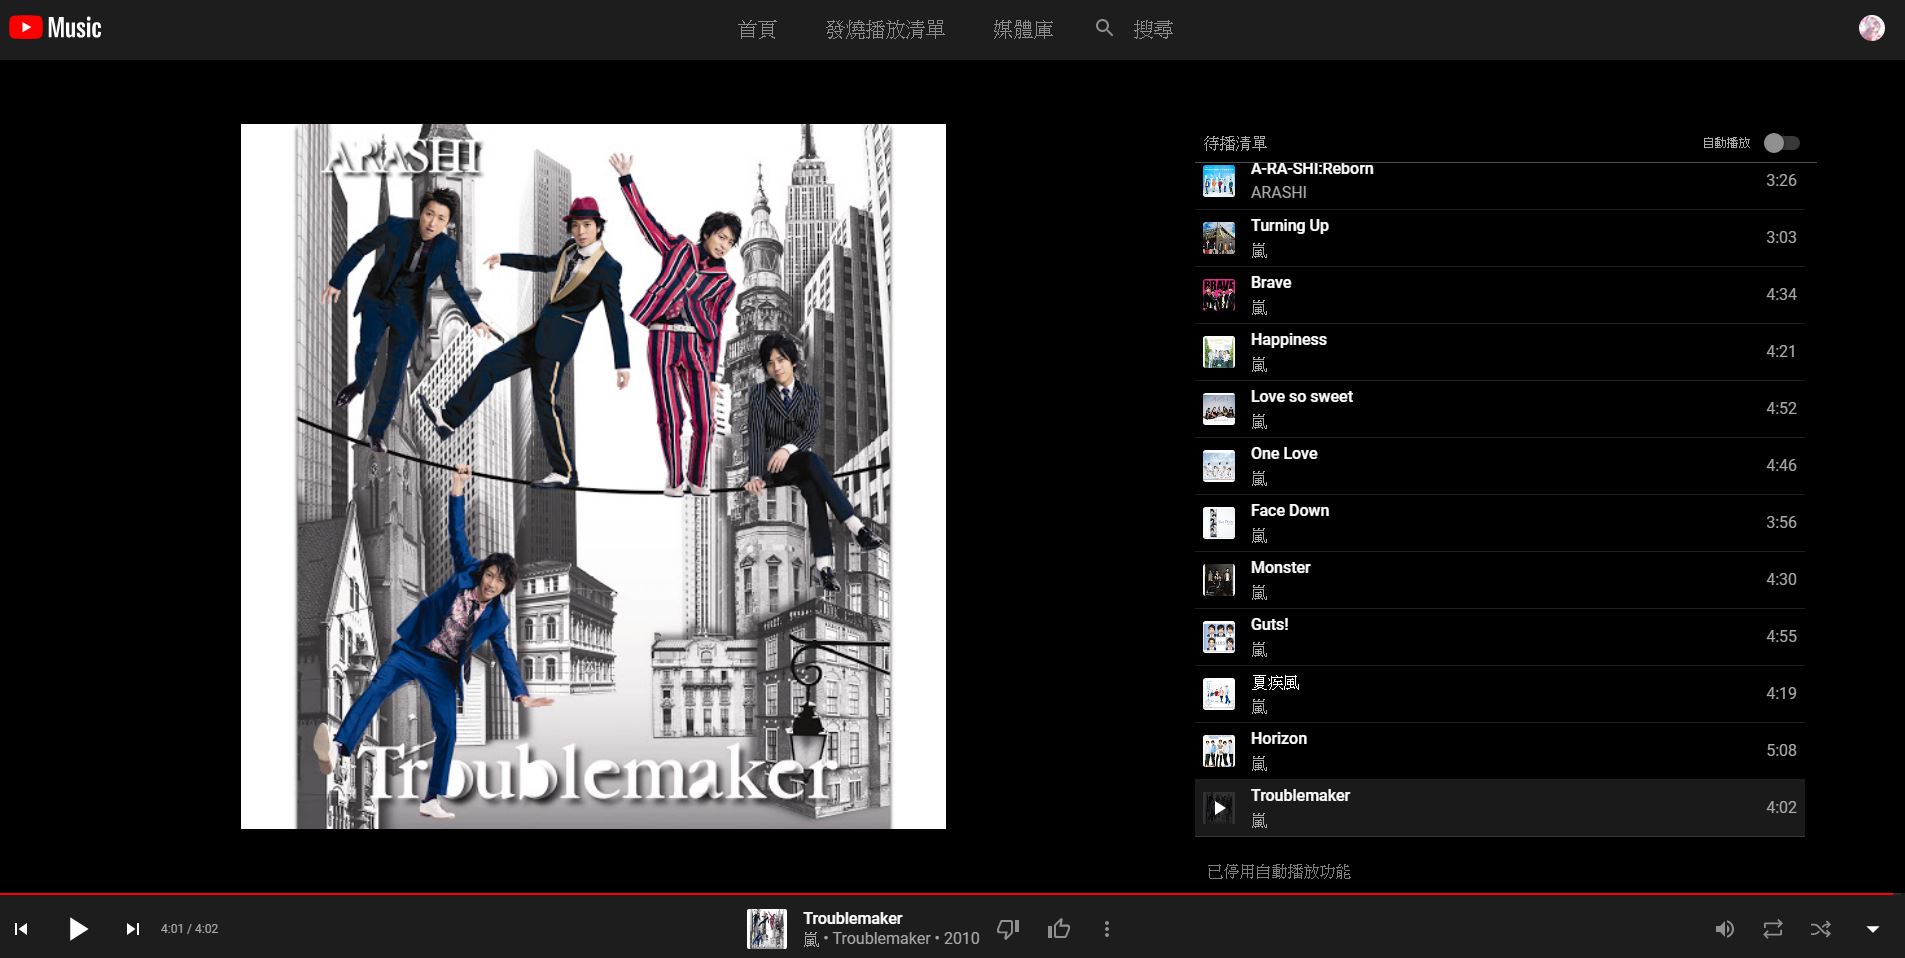This screenshot has width=1905, height=958.
Task: Click the Brave album thumbnail
Action: coord(1219,295)
